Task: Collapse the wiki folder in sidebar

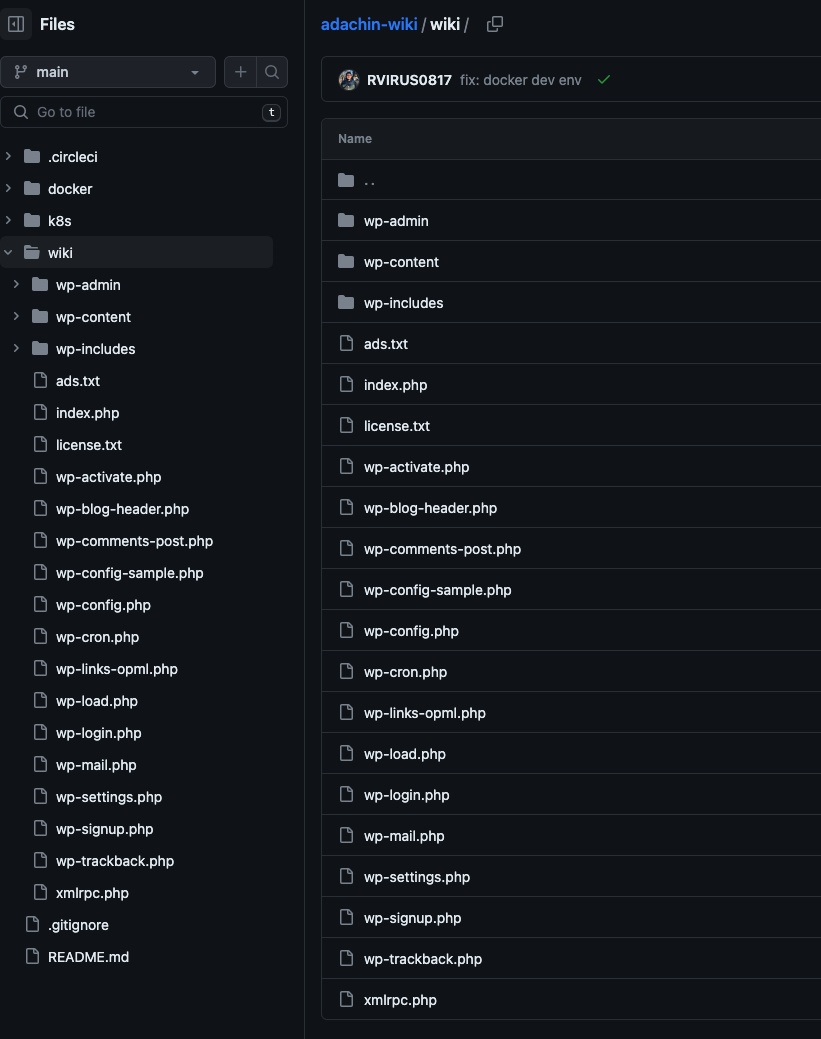Action: 9,253
